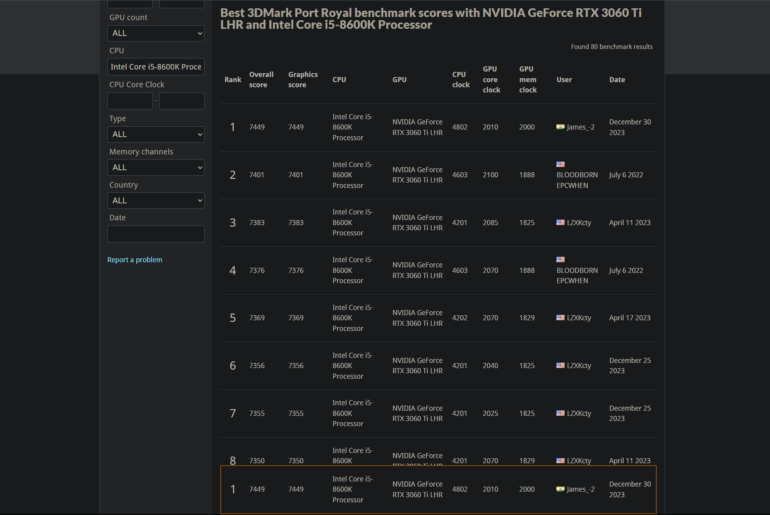The image size is (770, 515).
Task: Open the Country filter dropdown
Action: pos(156,200)
